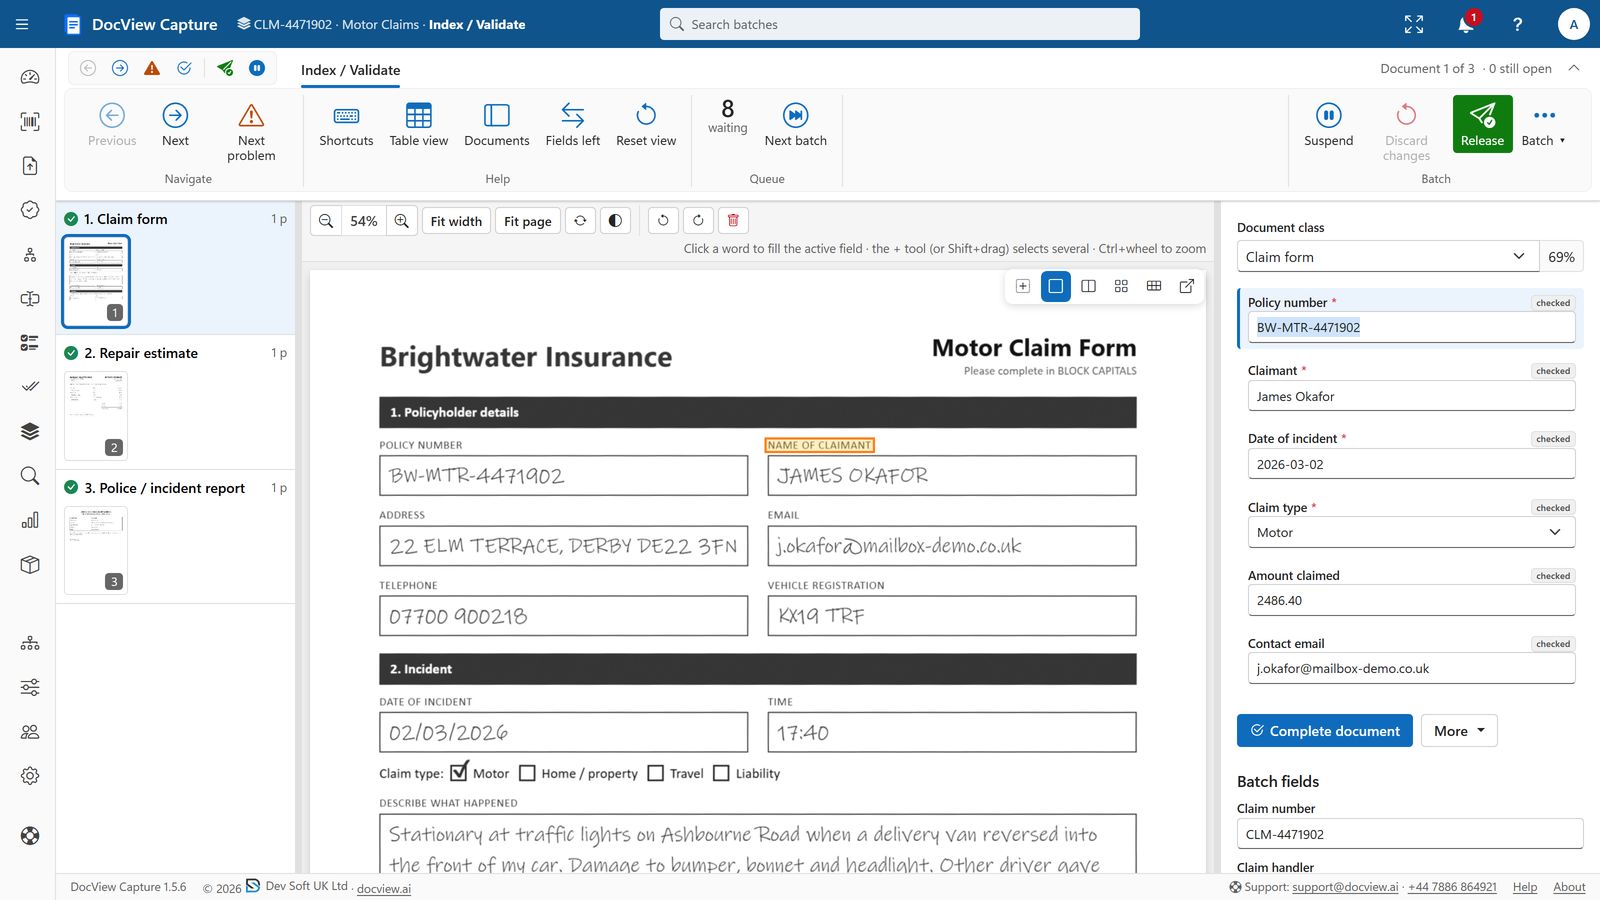Release the batch
The height and width of the screenshot is (900, 1600).
point(1482,125)
